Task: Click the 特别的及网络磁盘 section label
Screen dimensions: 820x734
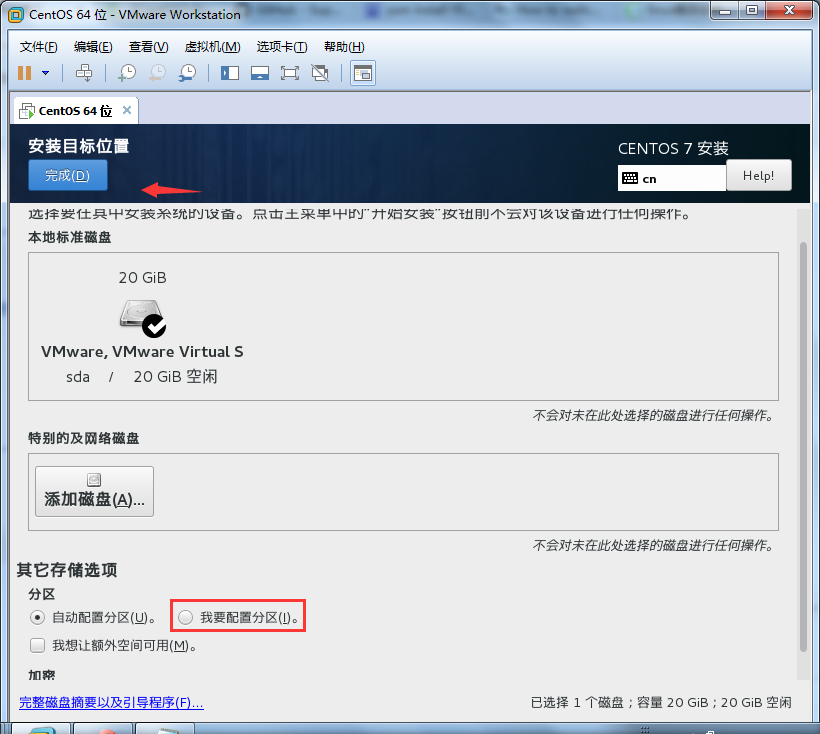Action: (x=84, y=438)
